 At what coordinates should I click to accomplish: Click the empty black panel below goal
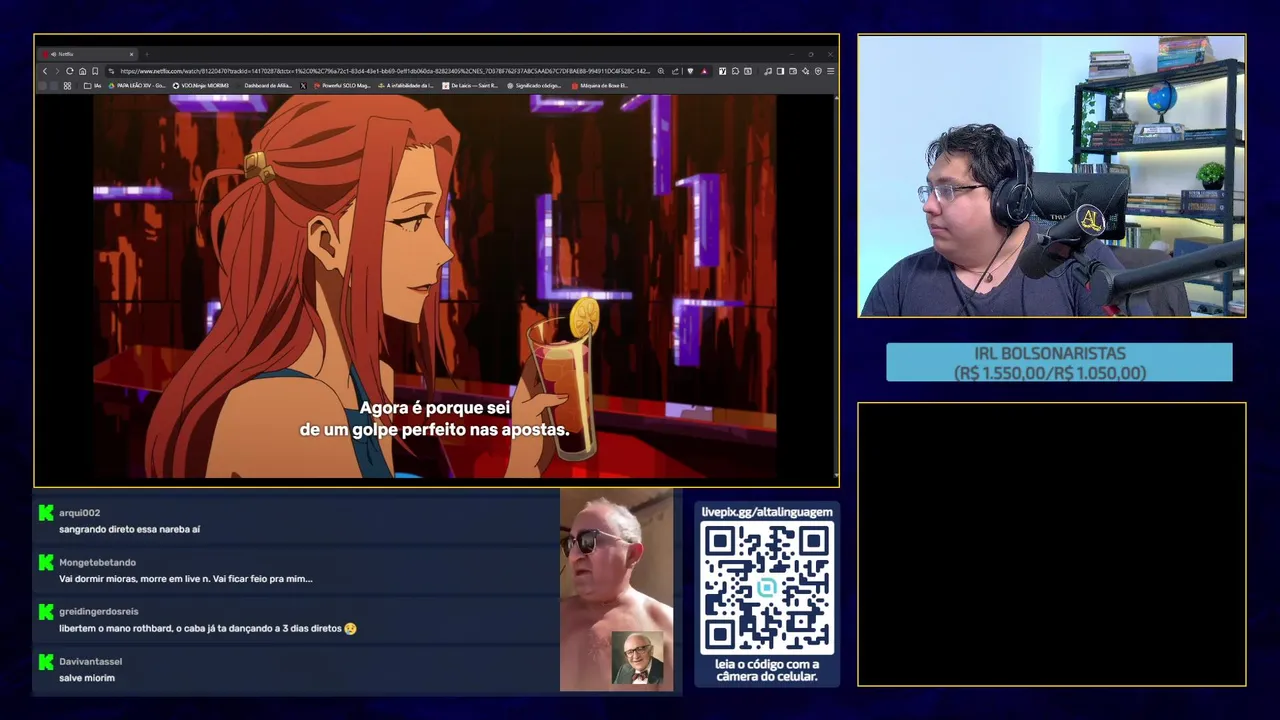click(1052, 544)
